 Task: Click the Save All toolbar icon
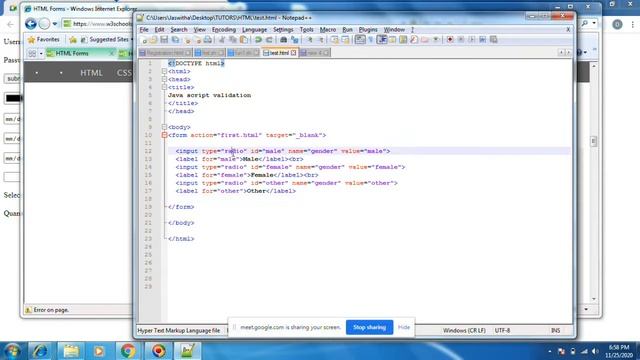[x=175, y=40]
